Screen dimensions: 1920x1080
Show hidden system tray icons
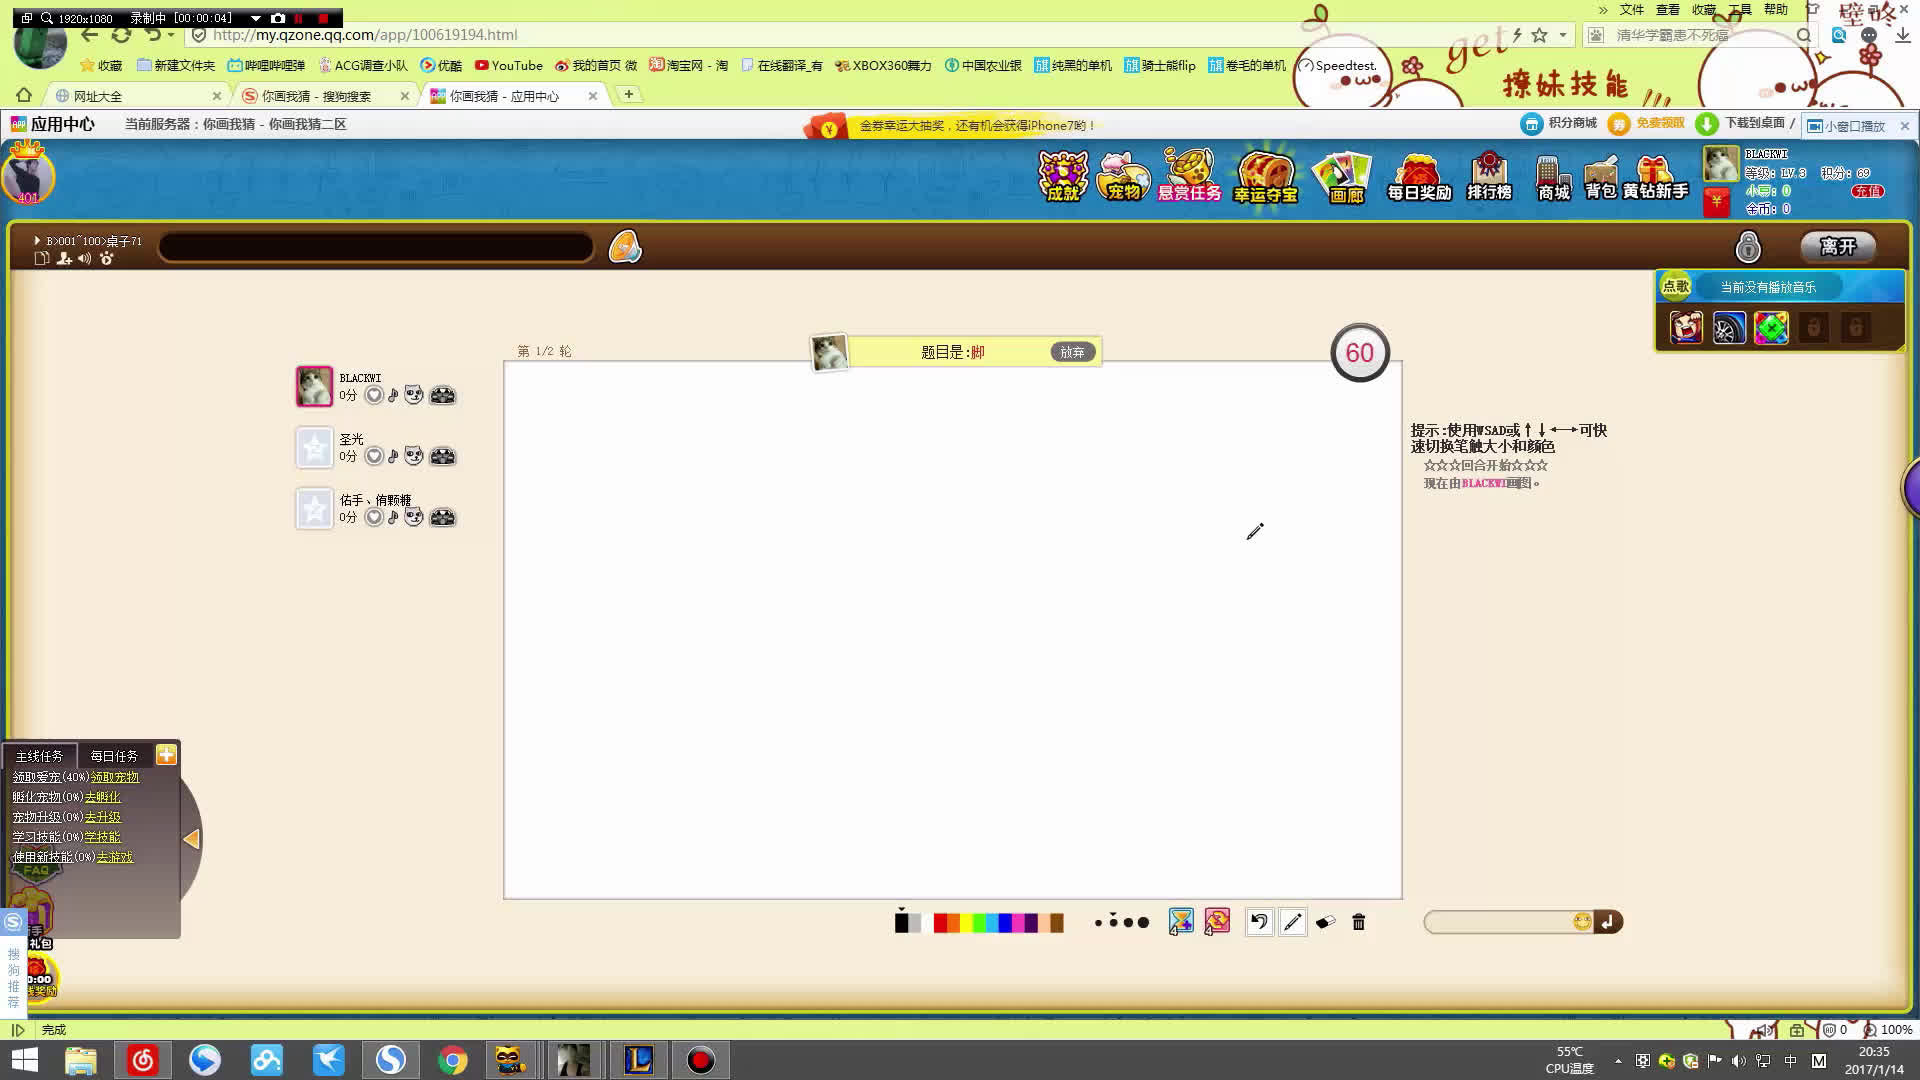(1618, 1061)
